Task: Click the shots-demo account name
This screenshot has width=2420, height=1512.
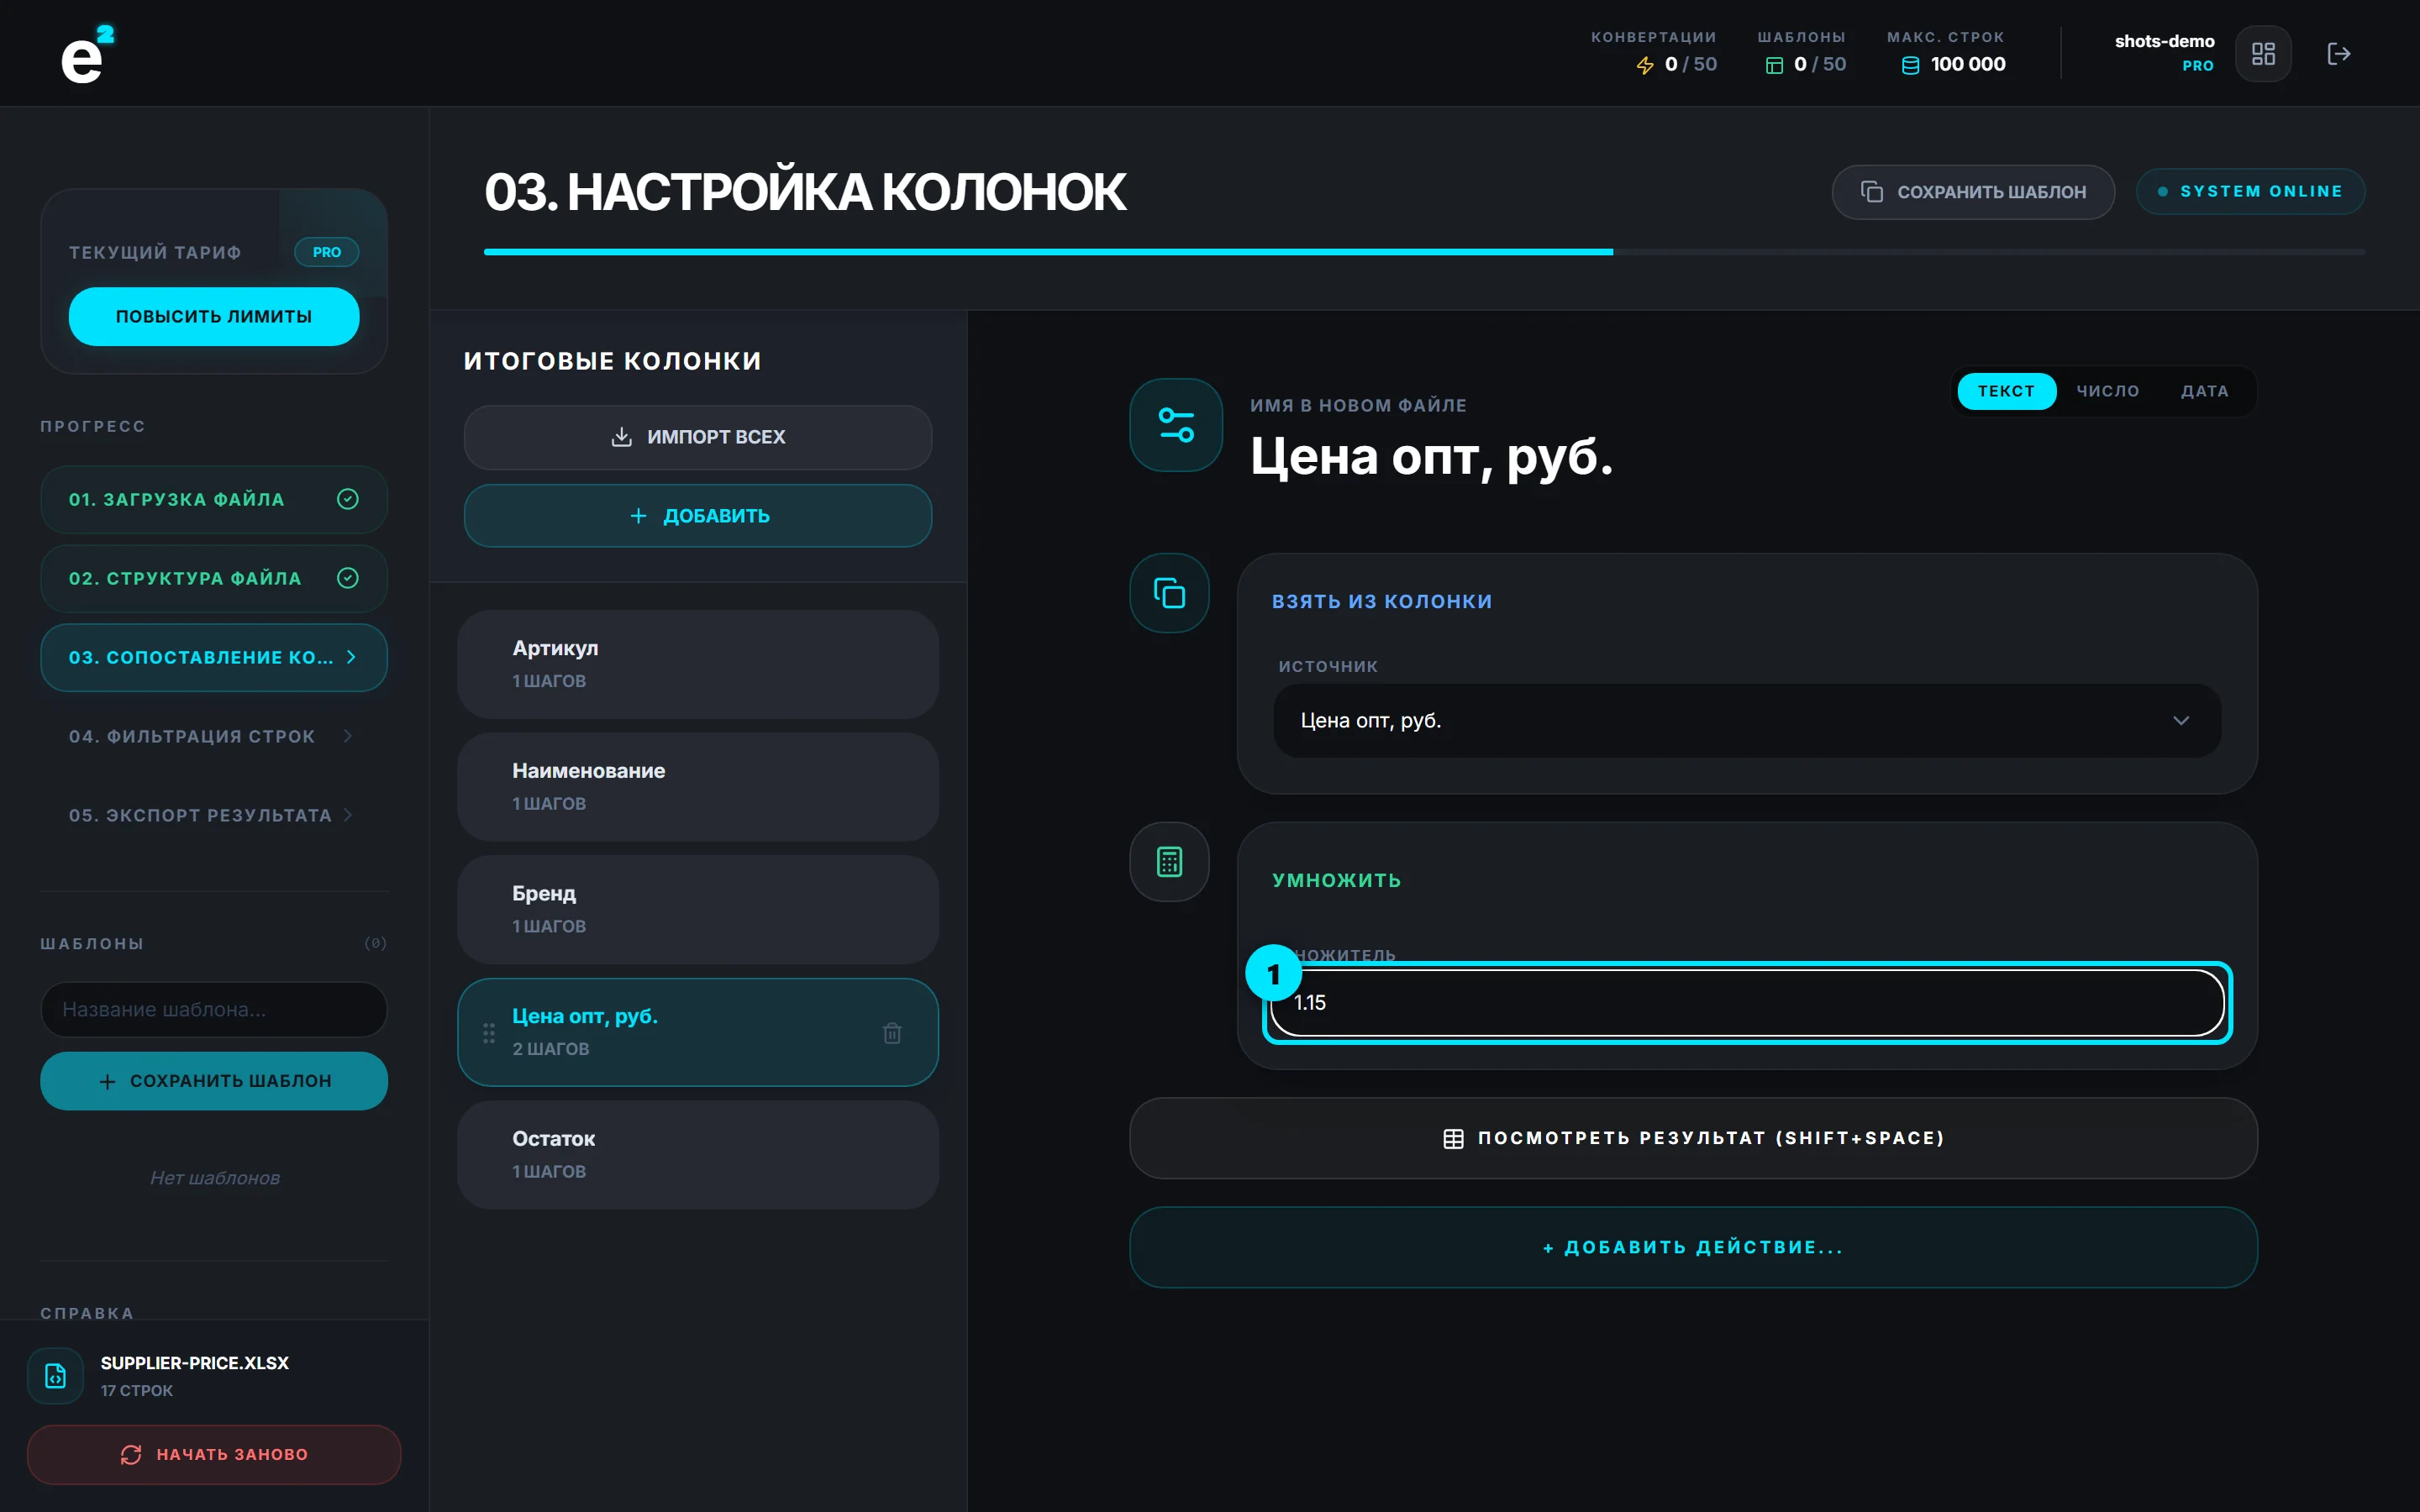Action: pos(2164,41)
